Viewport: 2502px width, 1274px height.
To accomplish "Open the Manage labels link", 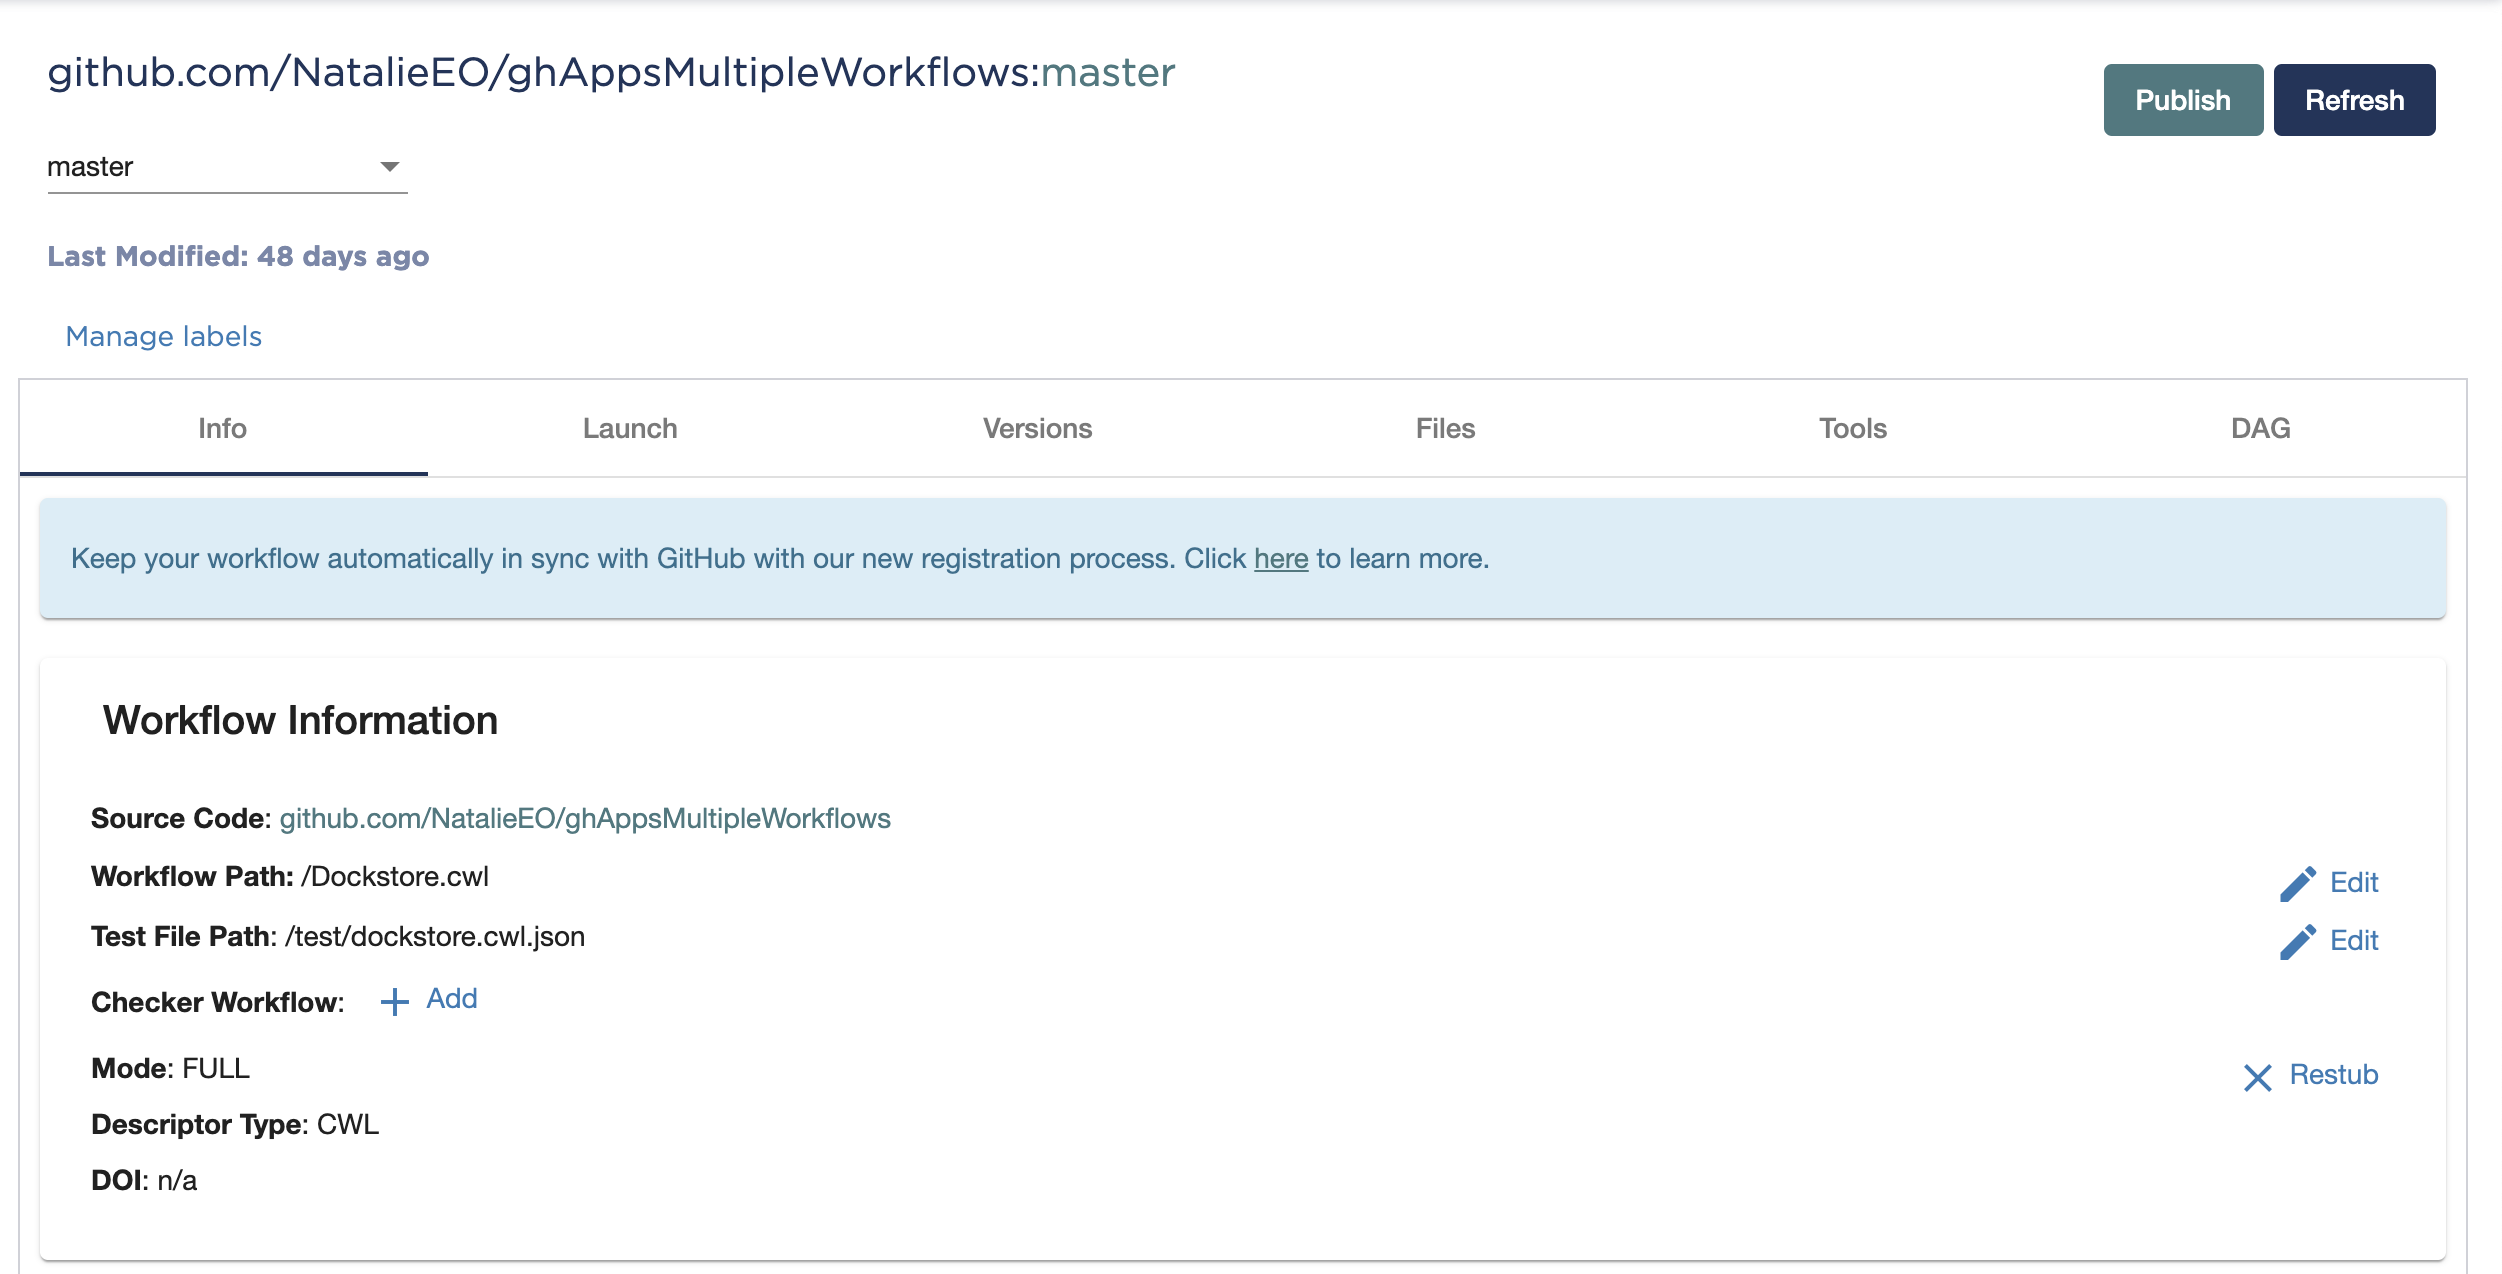I will coord(163,336).
